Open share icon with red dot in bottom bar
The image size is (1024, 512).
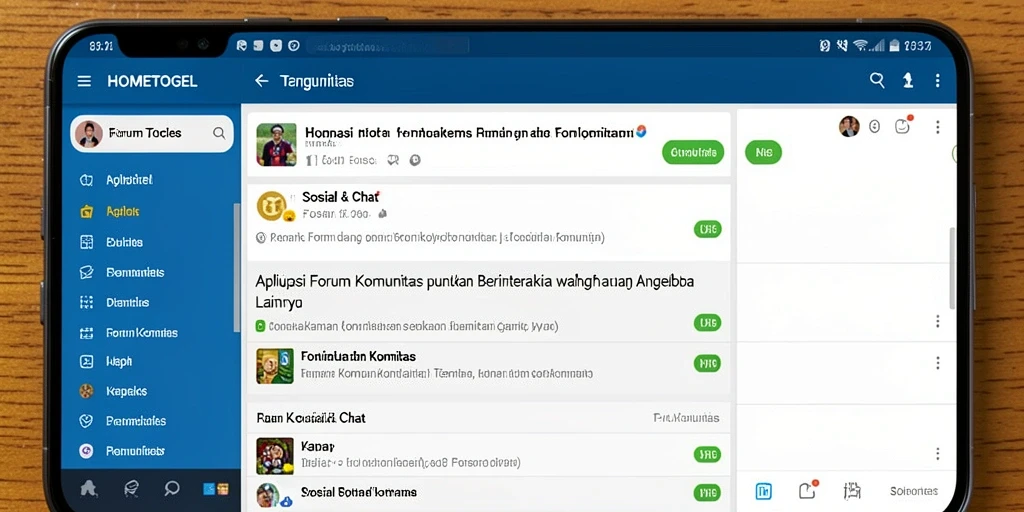(x=808, y=490)
